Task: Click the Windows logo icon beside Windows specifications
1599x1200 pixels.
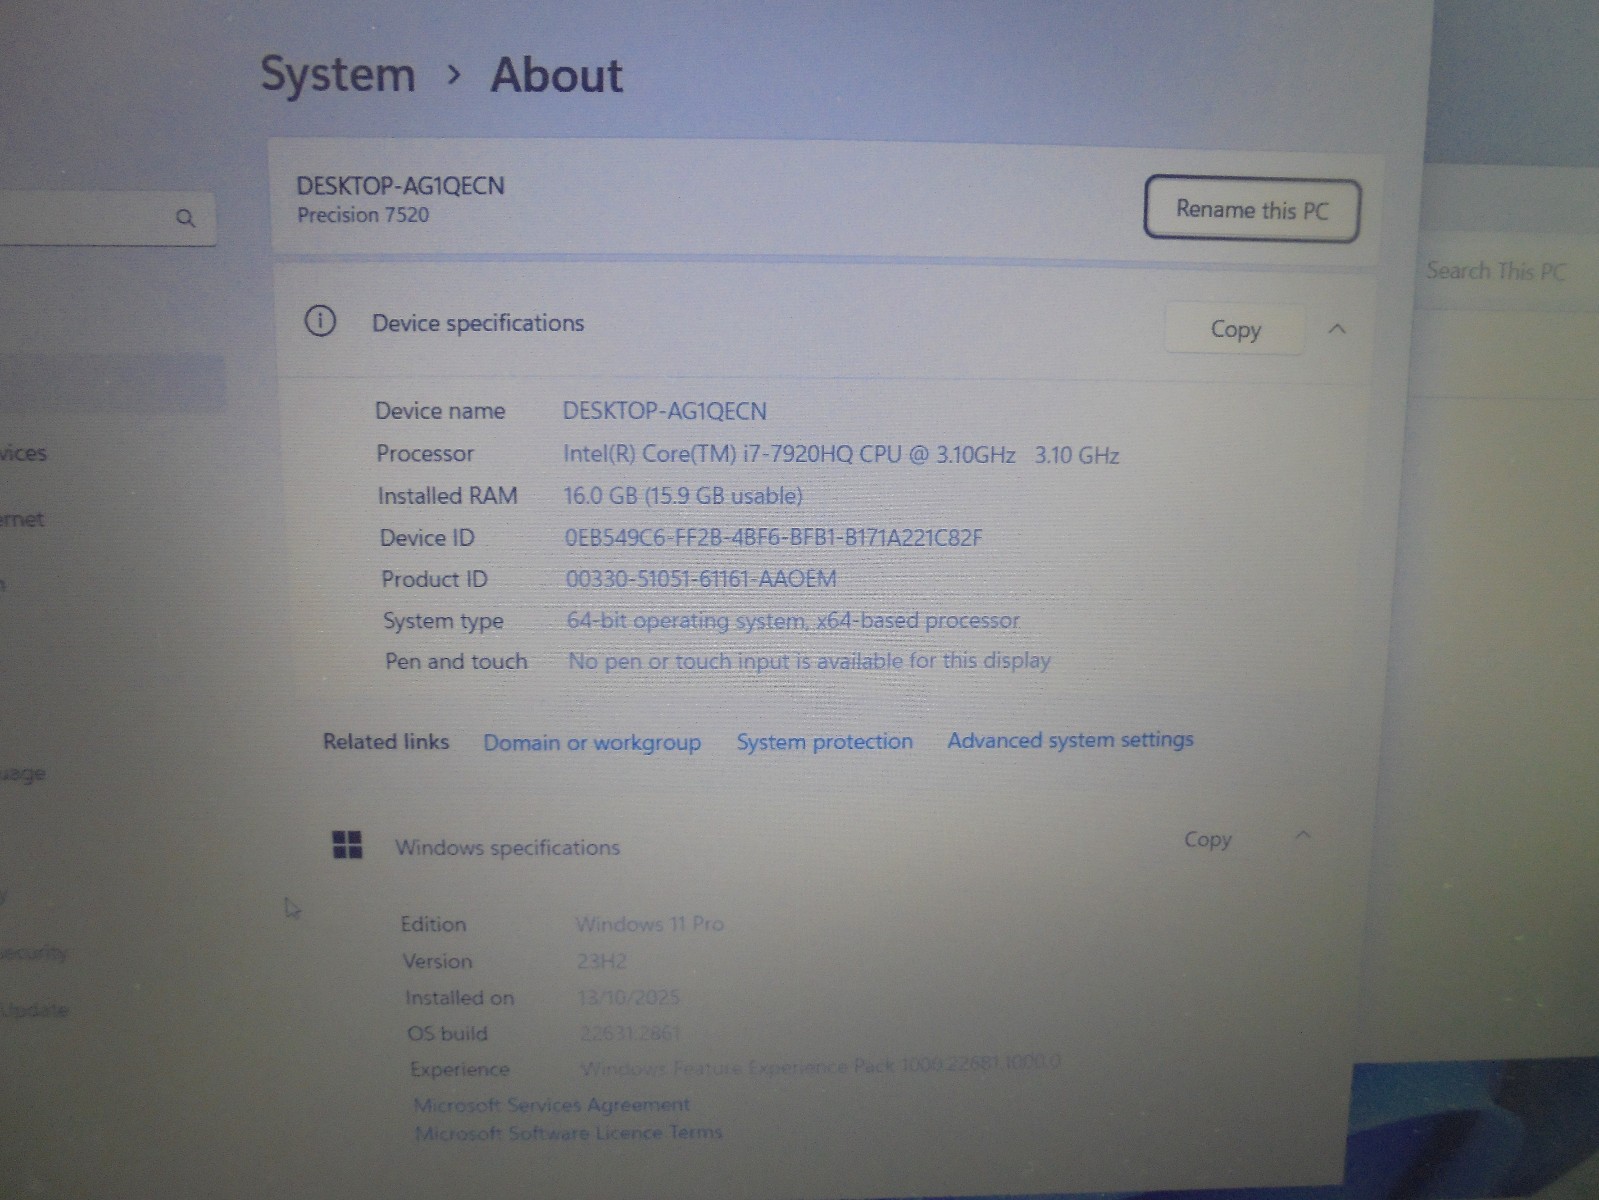Action: (347, 845)
